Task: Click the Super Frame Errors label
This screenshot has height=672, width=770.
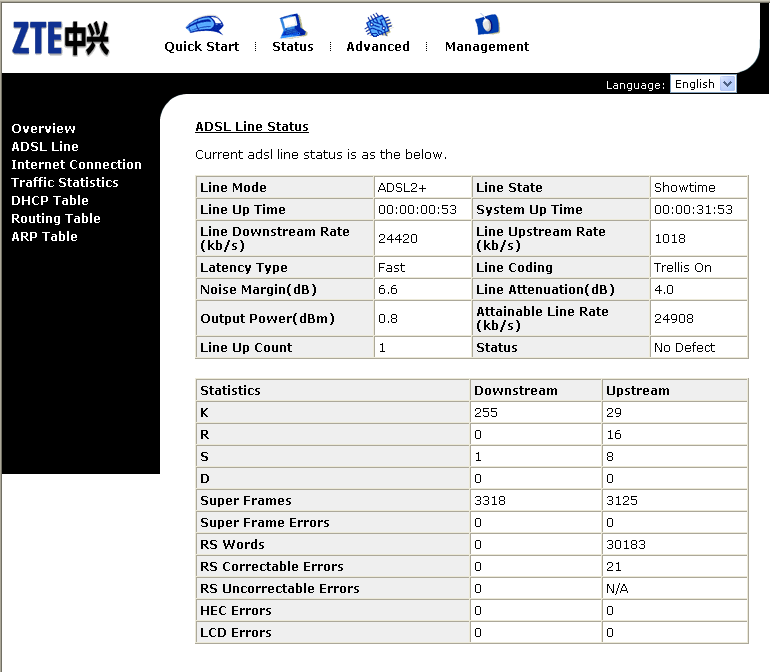Action: (265, 523)
